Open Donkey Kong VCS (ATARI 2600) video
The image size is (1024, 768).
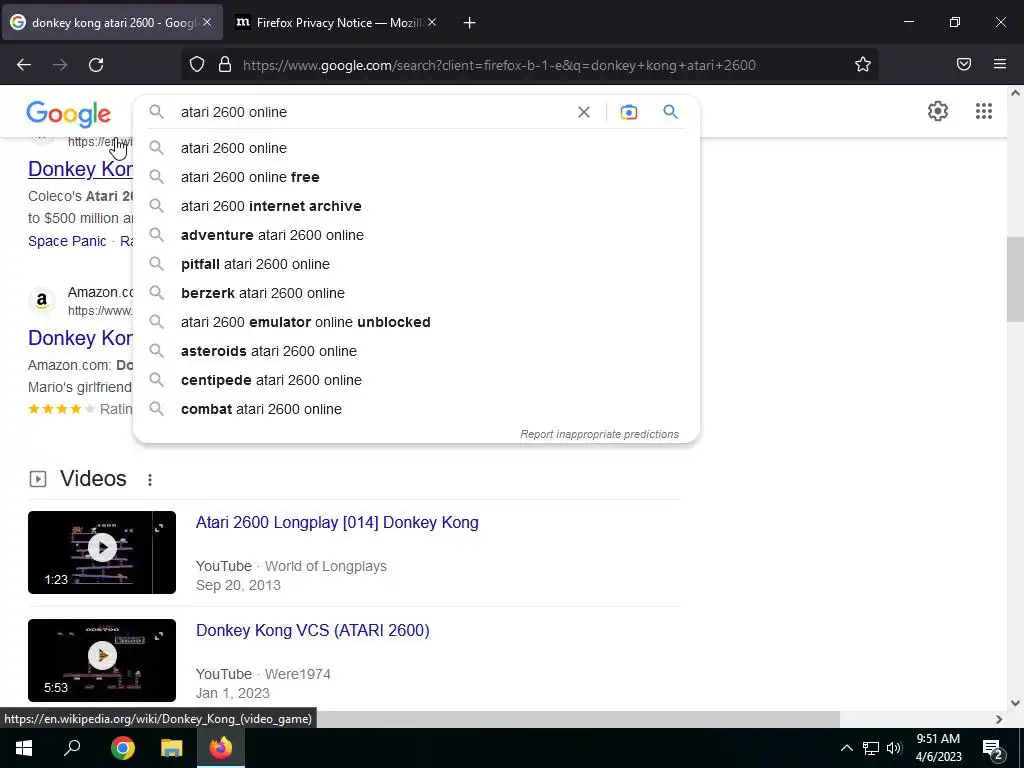pyautogui.click(x=312, y=630)
